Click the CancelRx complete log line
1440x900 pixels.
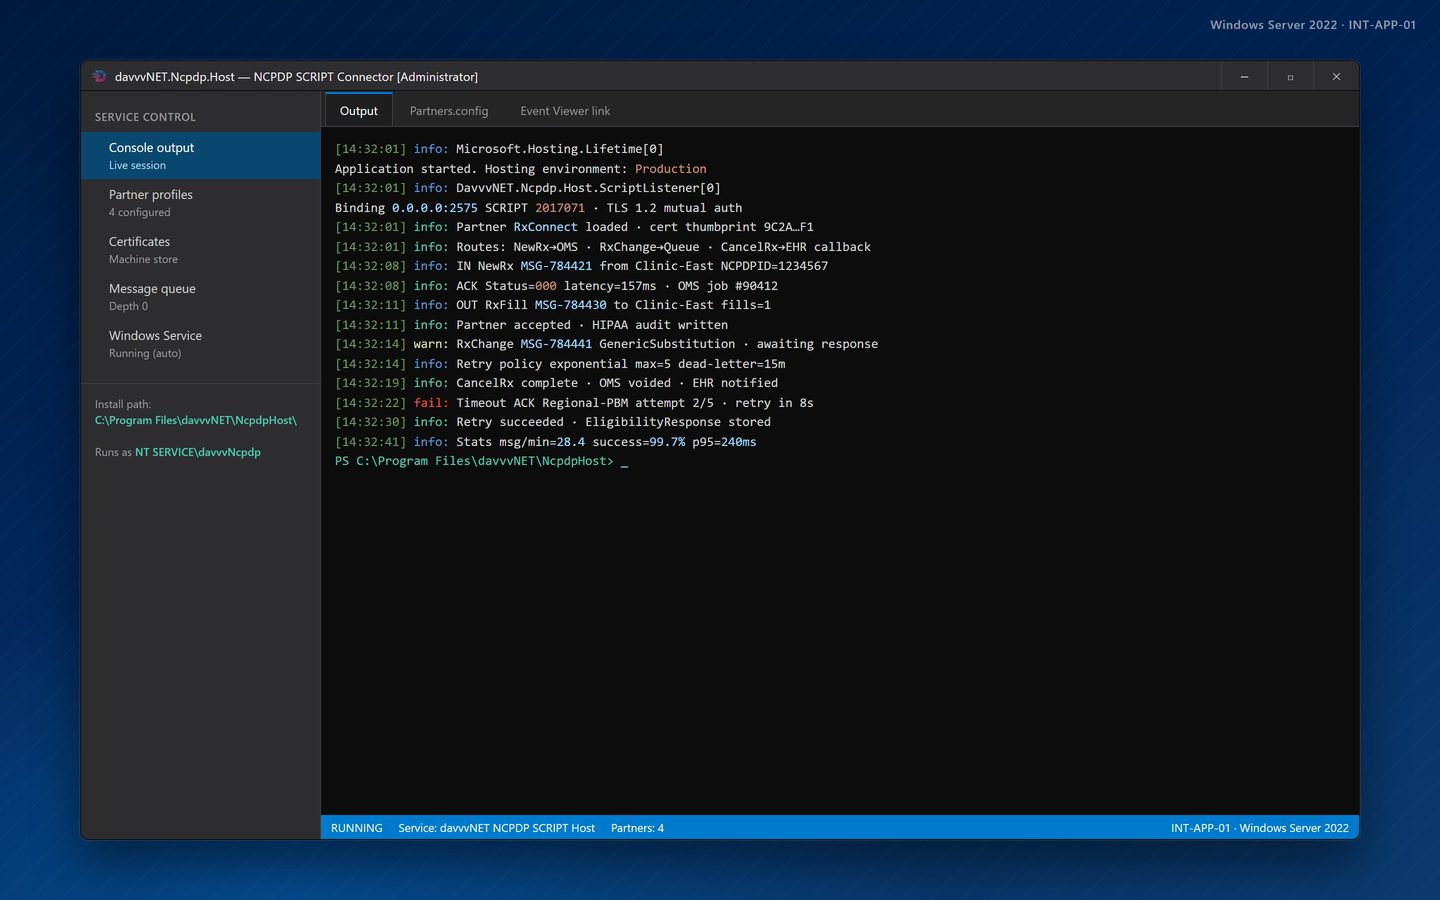pos(556,383)
